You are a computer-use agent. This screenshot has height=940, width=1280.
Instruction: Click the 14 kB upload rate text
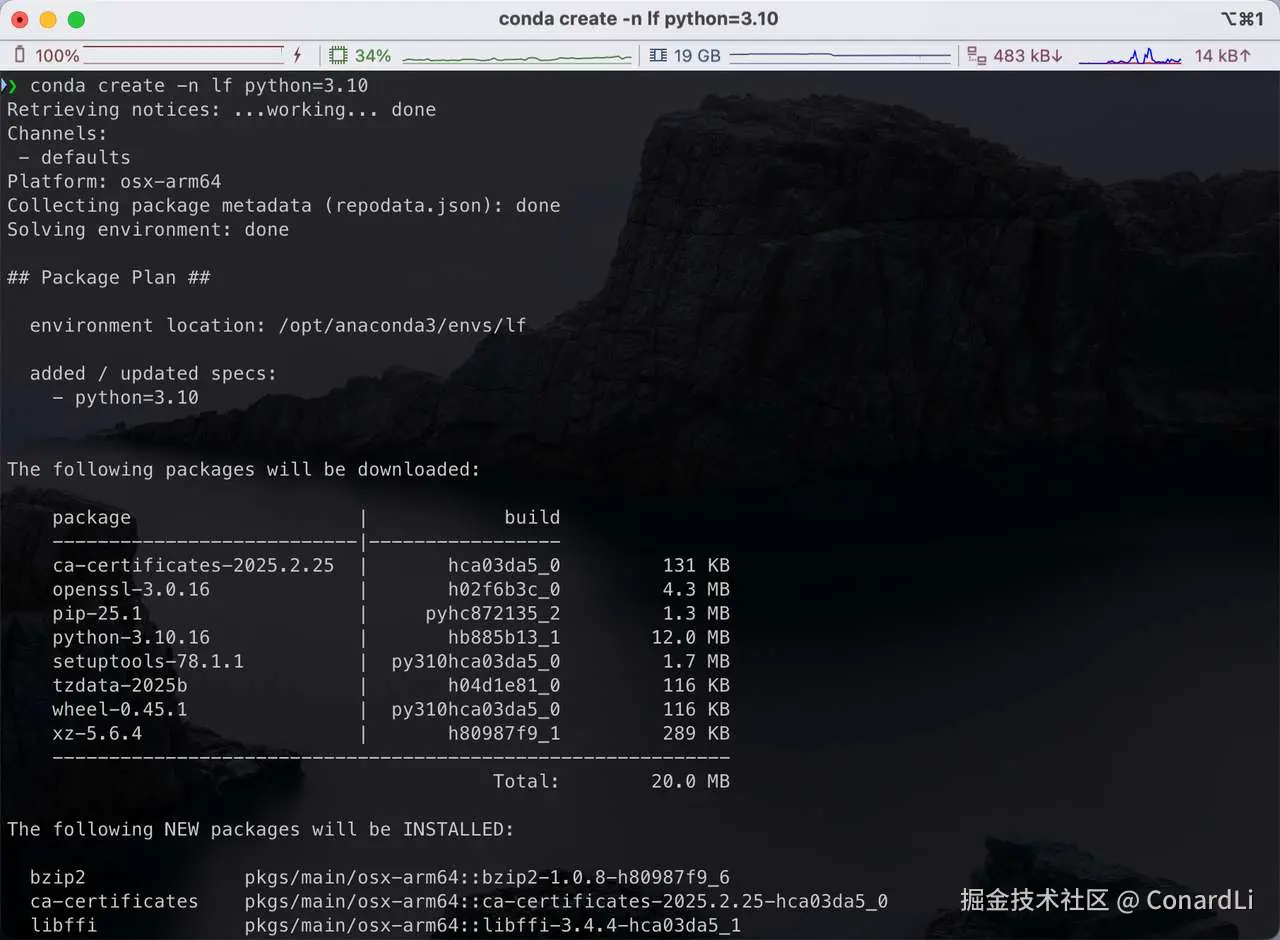1222,56
